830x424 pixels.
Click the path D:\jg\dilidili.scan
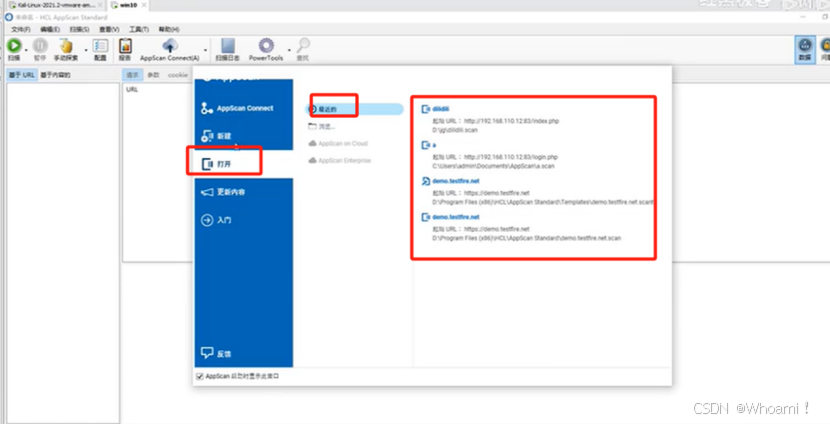pyautogui.click(x=455, y=130)
